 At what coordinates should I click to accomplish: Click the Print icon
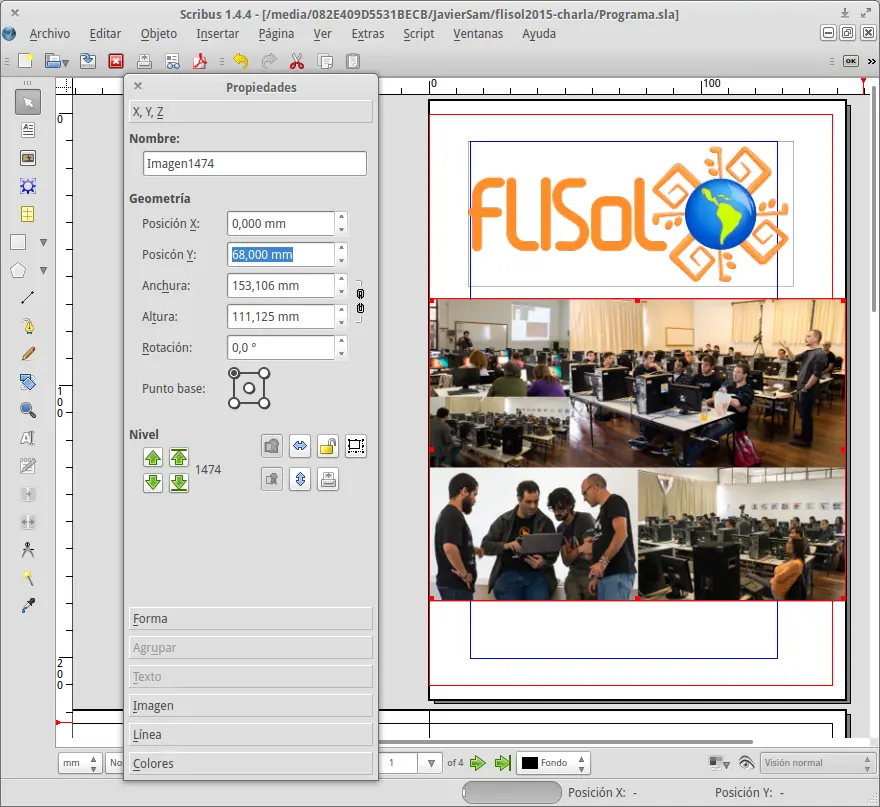tap(144, 61)
